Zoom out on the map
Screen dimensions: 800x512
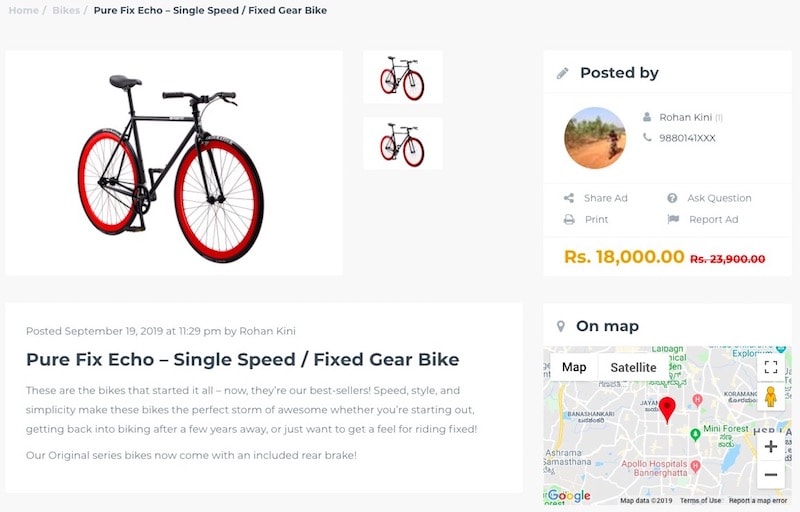771,475
